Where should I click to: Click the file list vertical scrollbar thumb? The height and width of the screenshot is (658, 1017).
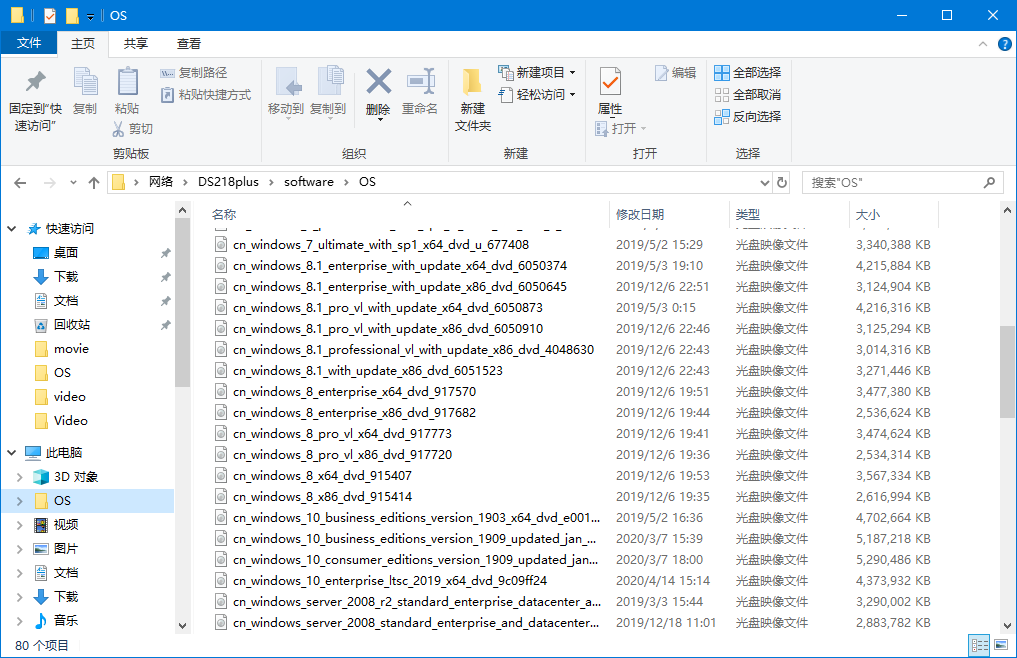(1007, 372)
